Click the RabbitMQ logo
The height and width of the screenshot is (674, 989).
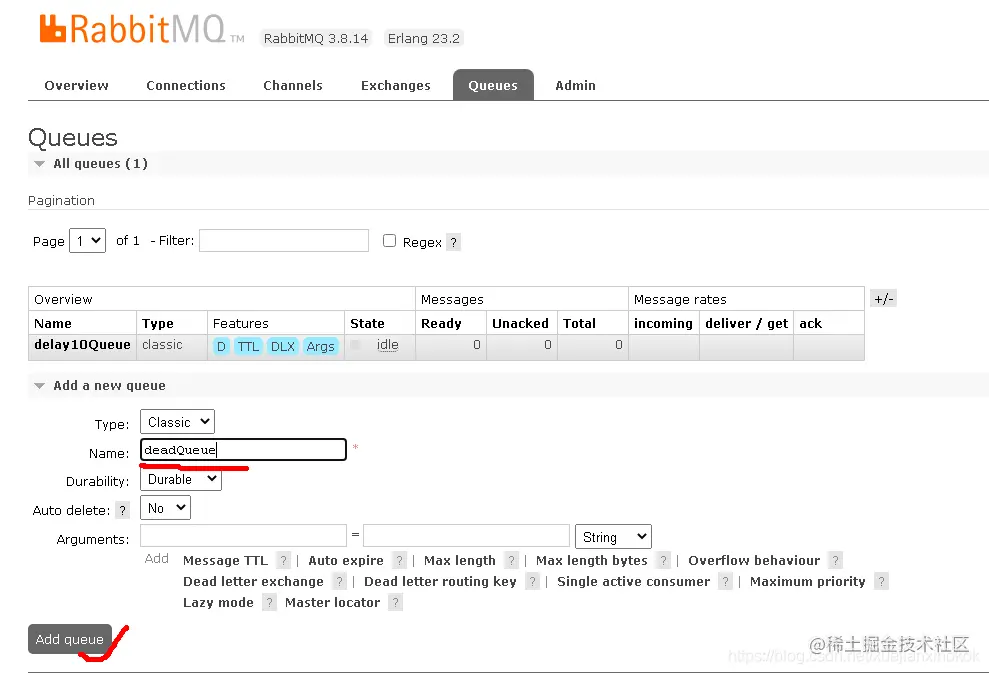pyautogui.click(x=141, y=29)
